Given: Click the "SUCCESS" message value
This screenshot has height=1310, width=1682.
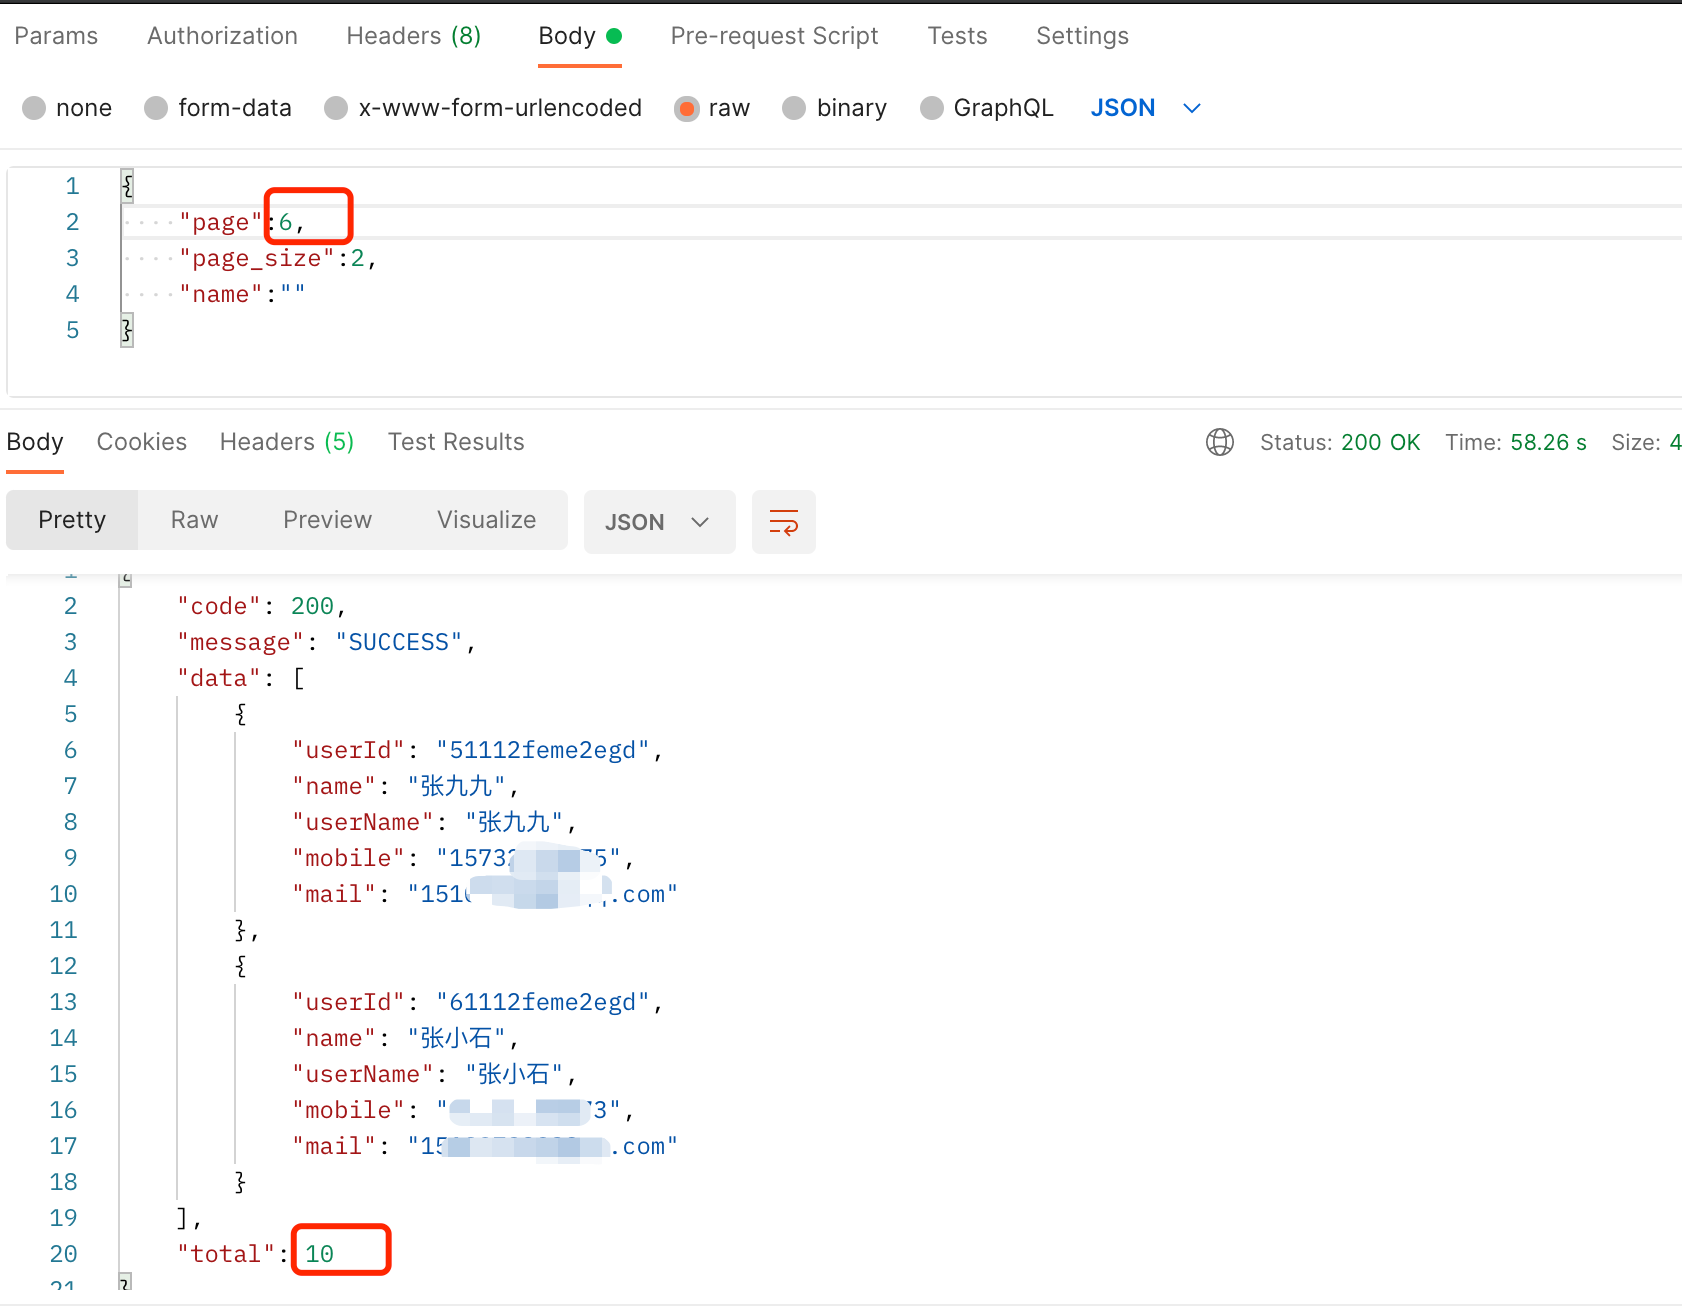Looking at the screenshot, I should 398,642.
